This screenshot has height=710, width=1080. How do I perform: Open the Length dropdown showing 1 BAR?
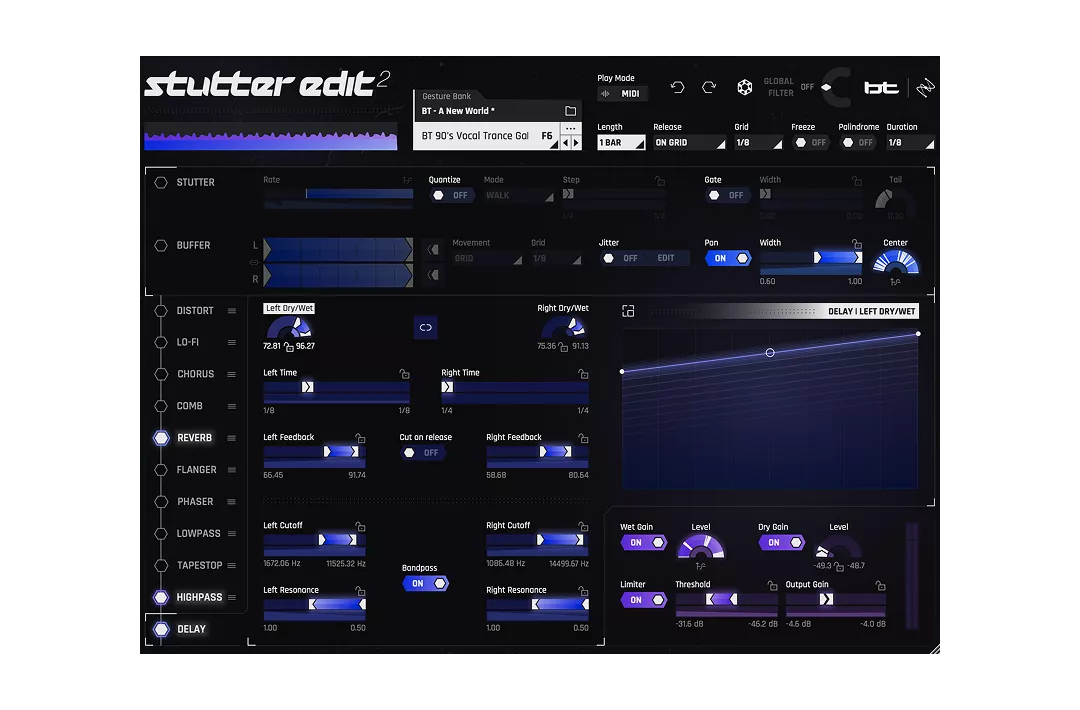click(620, 142)
